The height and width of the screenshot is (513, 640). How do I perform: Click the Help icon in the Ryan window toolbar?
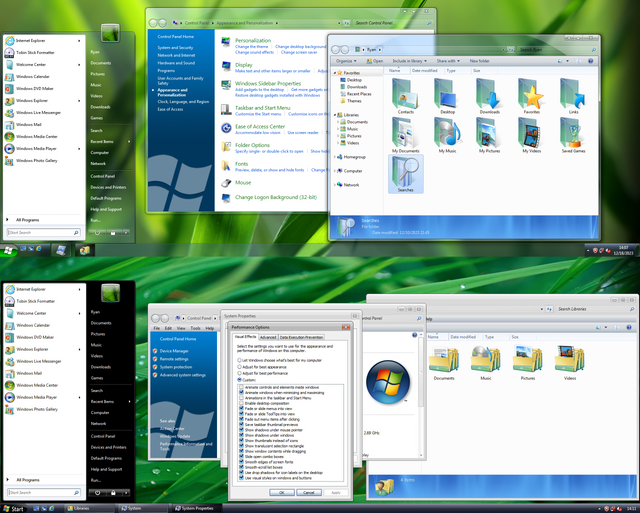click(x=590, y=61)
